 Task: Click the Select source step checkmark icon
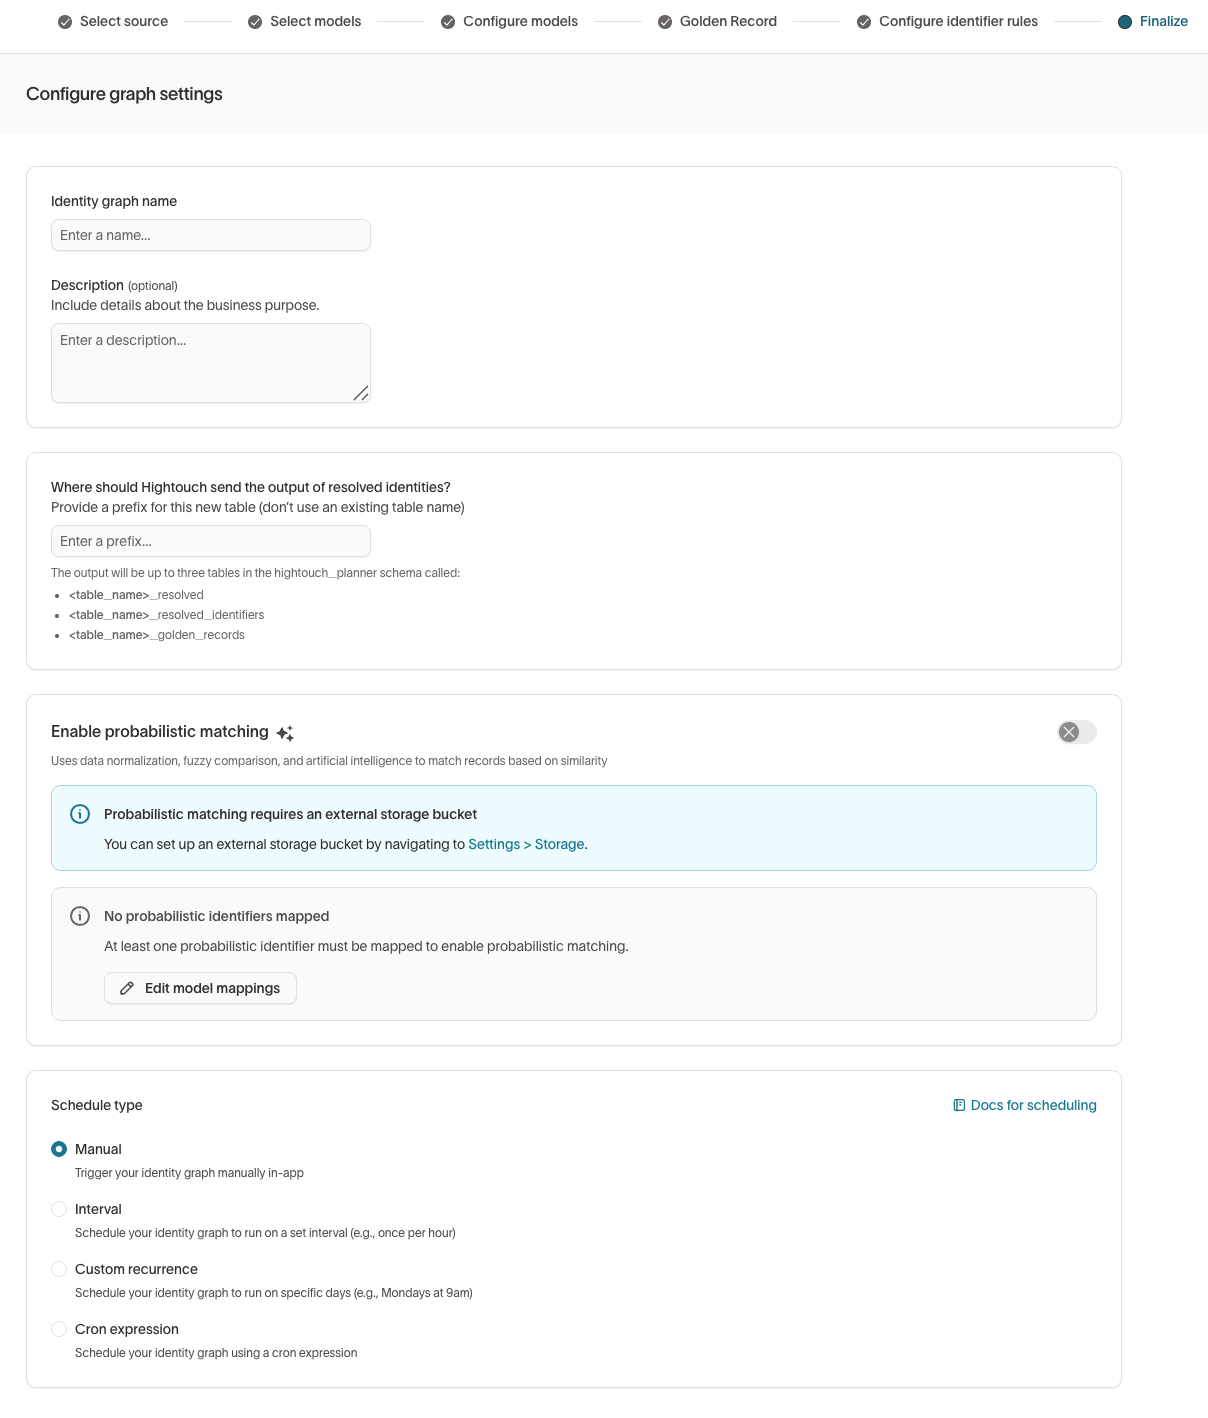pyautogui.click(x=65, y=22)
